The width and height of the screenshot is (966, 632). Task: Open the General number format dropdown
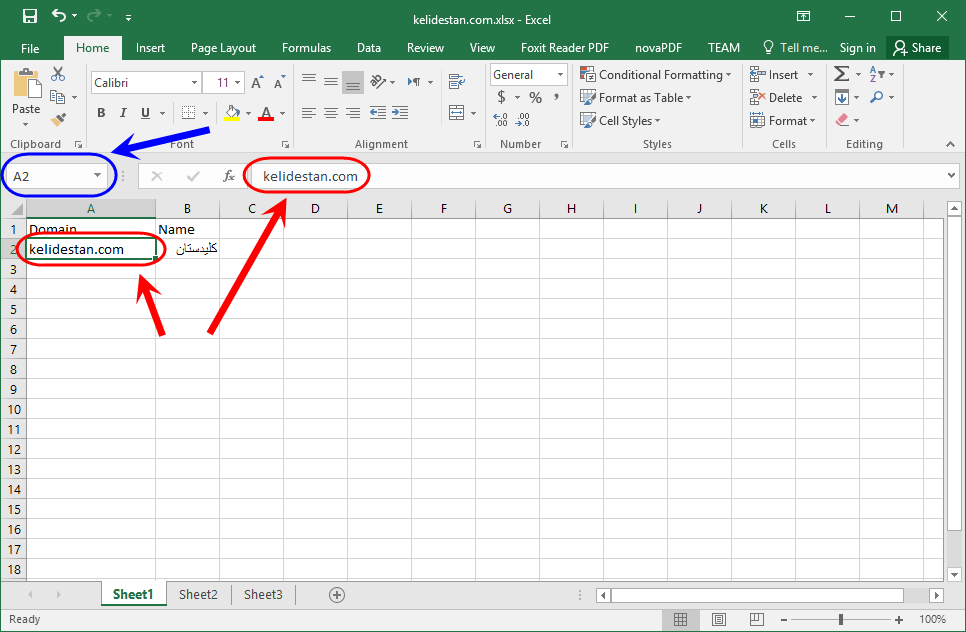(560, 75)
